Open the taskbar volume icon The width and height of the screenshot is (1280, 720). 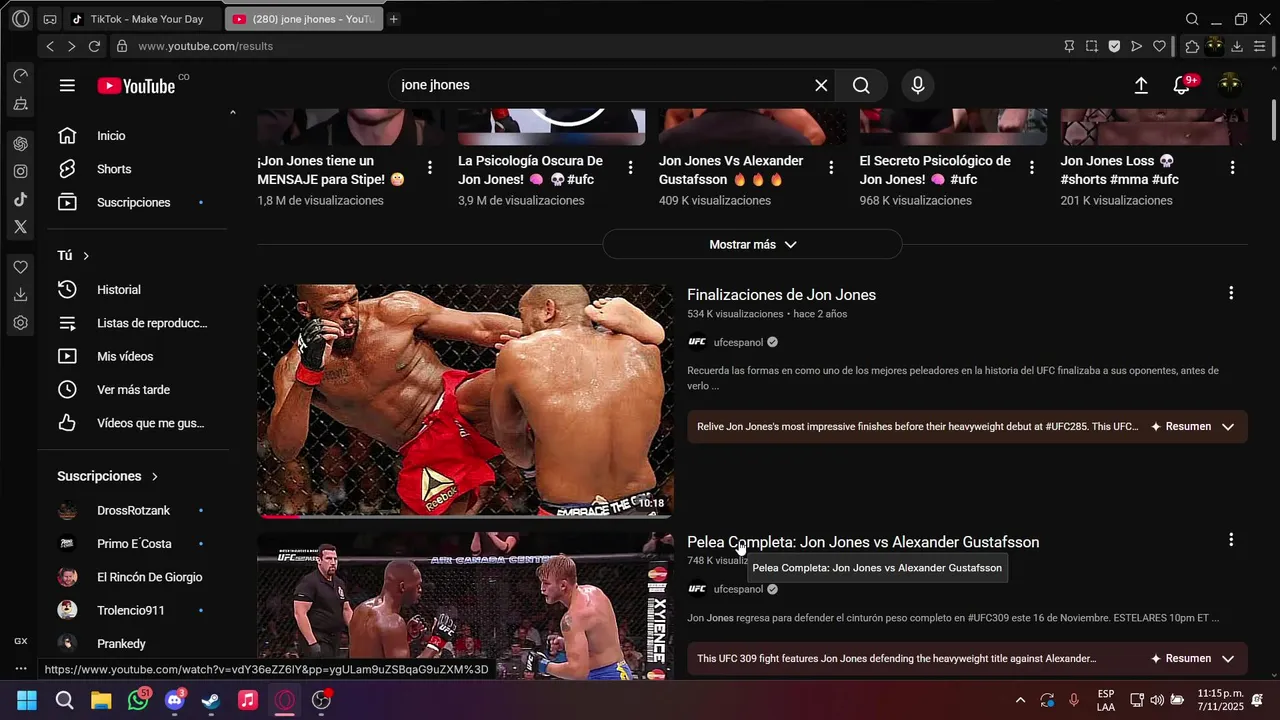click(1157, 700)
